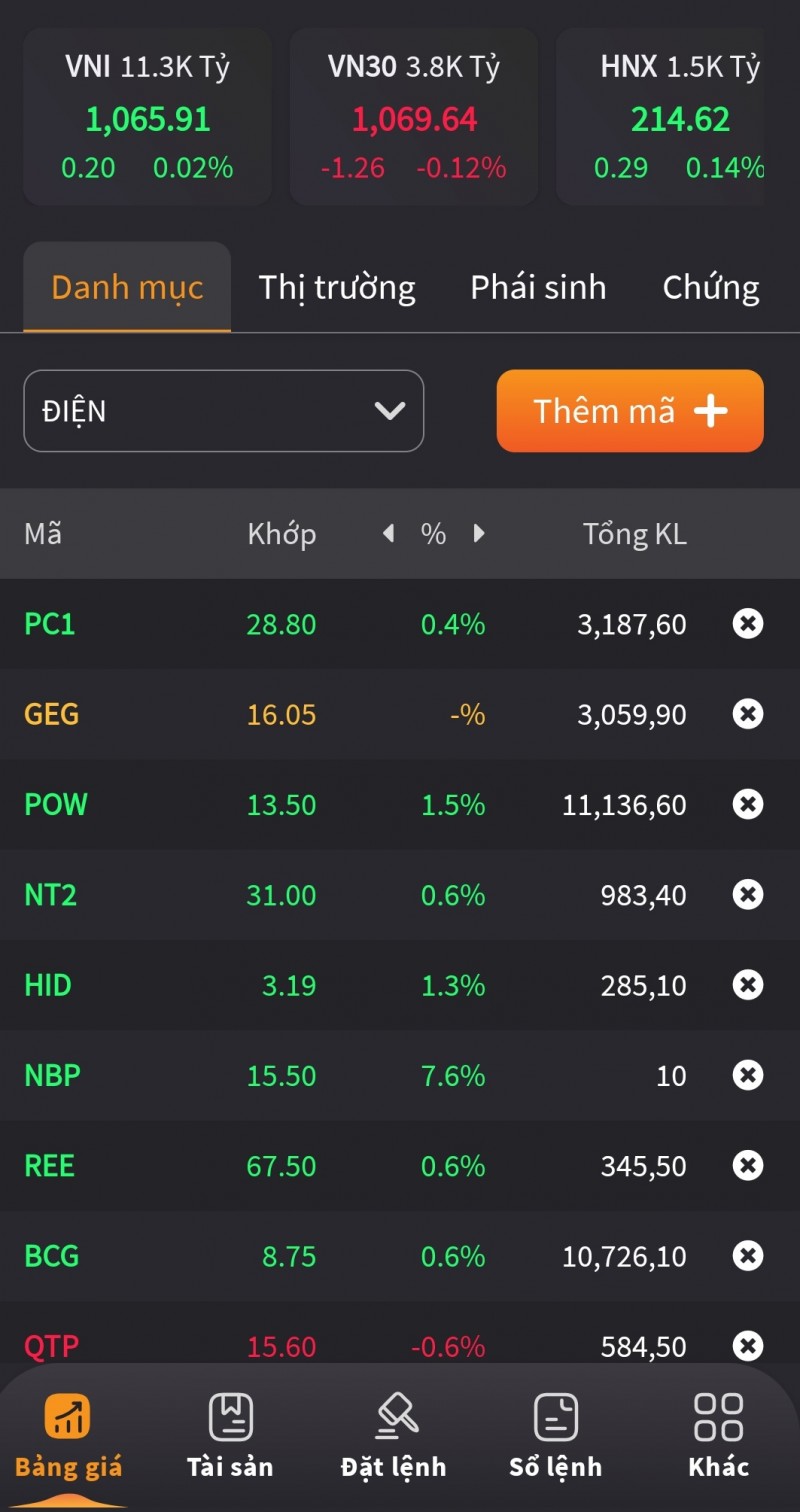Click the left arrow beside % column
This screenshot has width=800, height=1512.
tap(388, 534)
